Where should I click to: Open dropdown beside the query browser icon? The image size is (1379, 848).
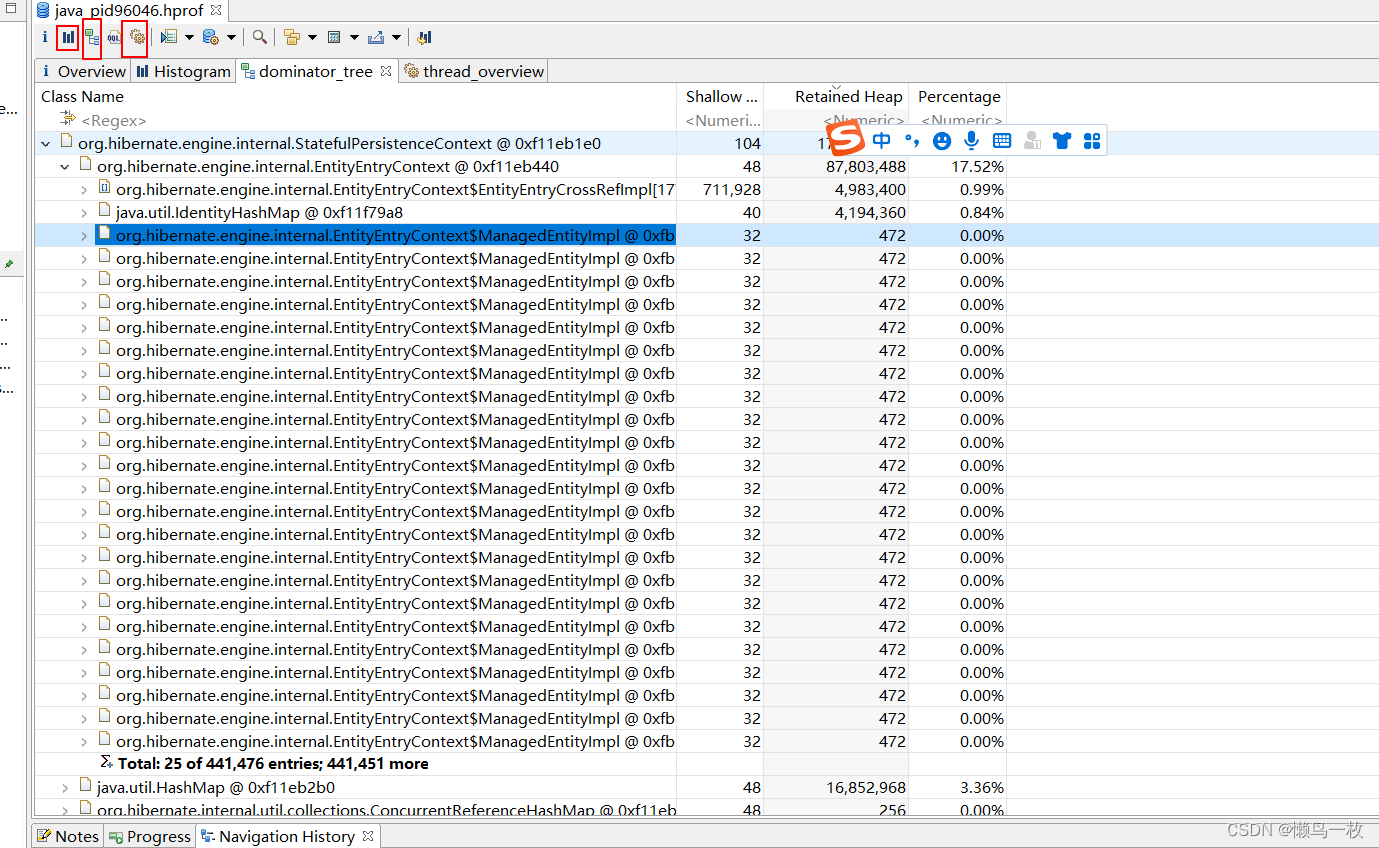click(x=231, y=38)
